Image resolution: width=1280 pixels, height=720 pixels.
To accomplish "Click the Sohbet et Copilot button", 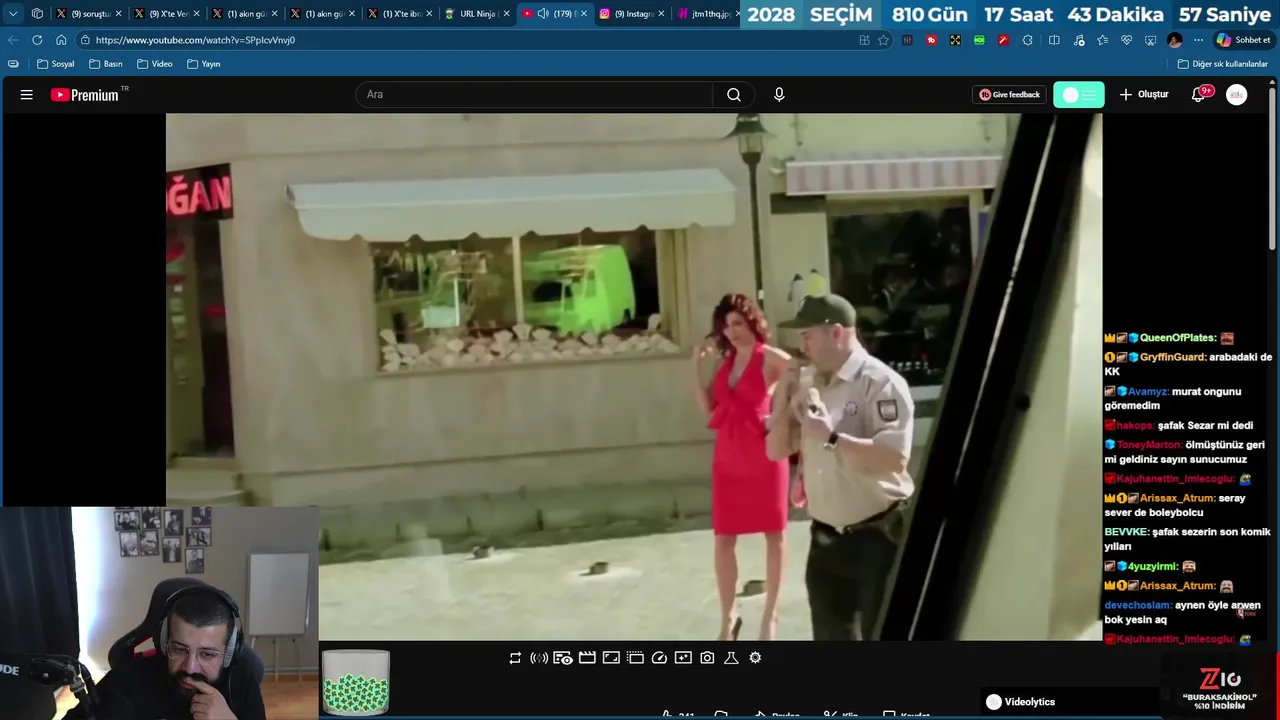I will coord(1243,40).
